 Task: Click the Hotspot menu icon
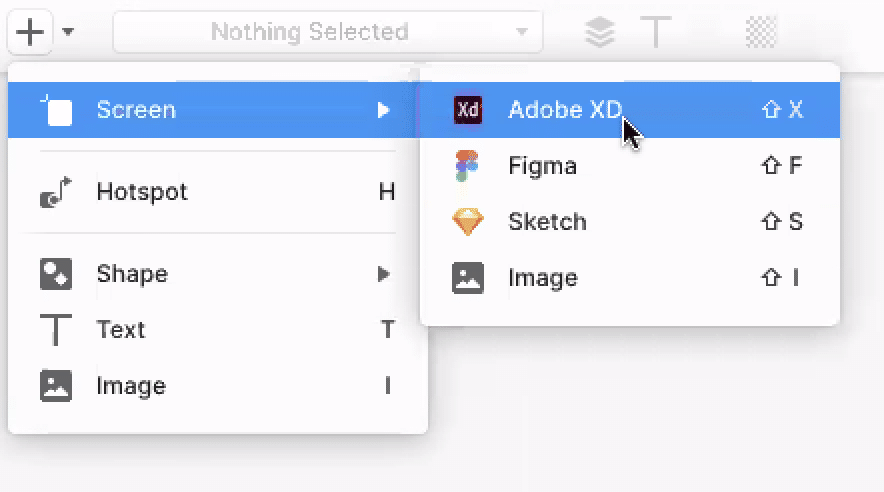click(56, 192)
